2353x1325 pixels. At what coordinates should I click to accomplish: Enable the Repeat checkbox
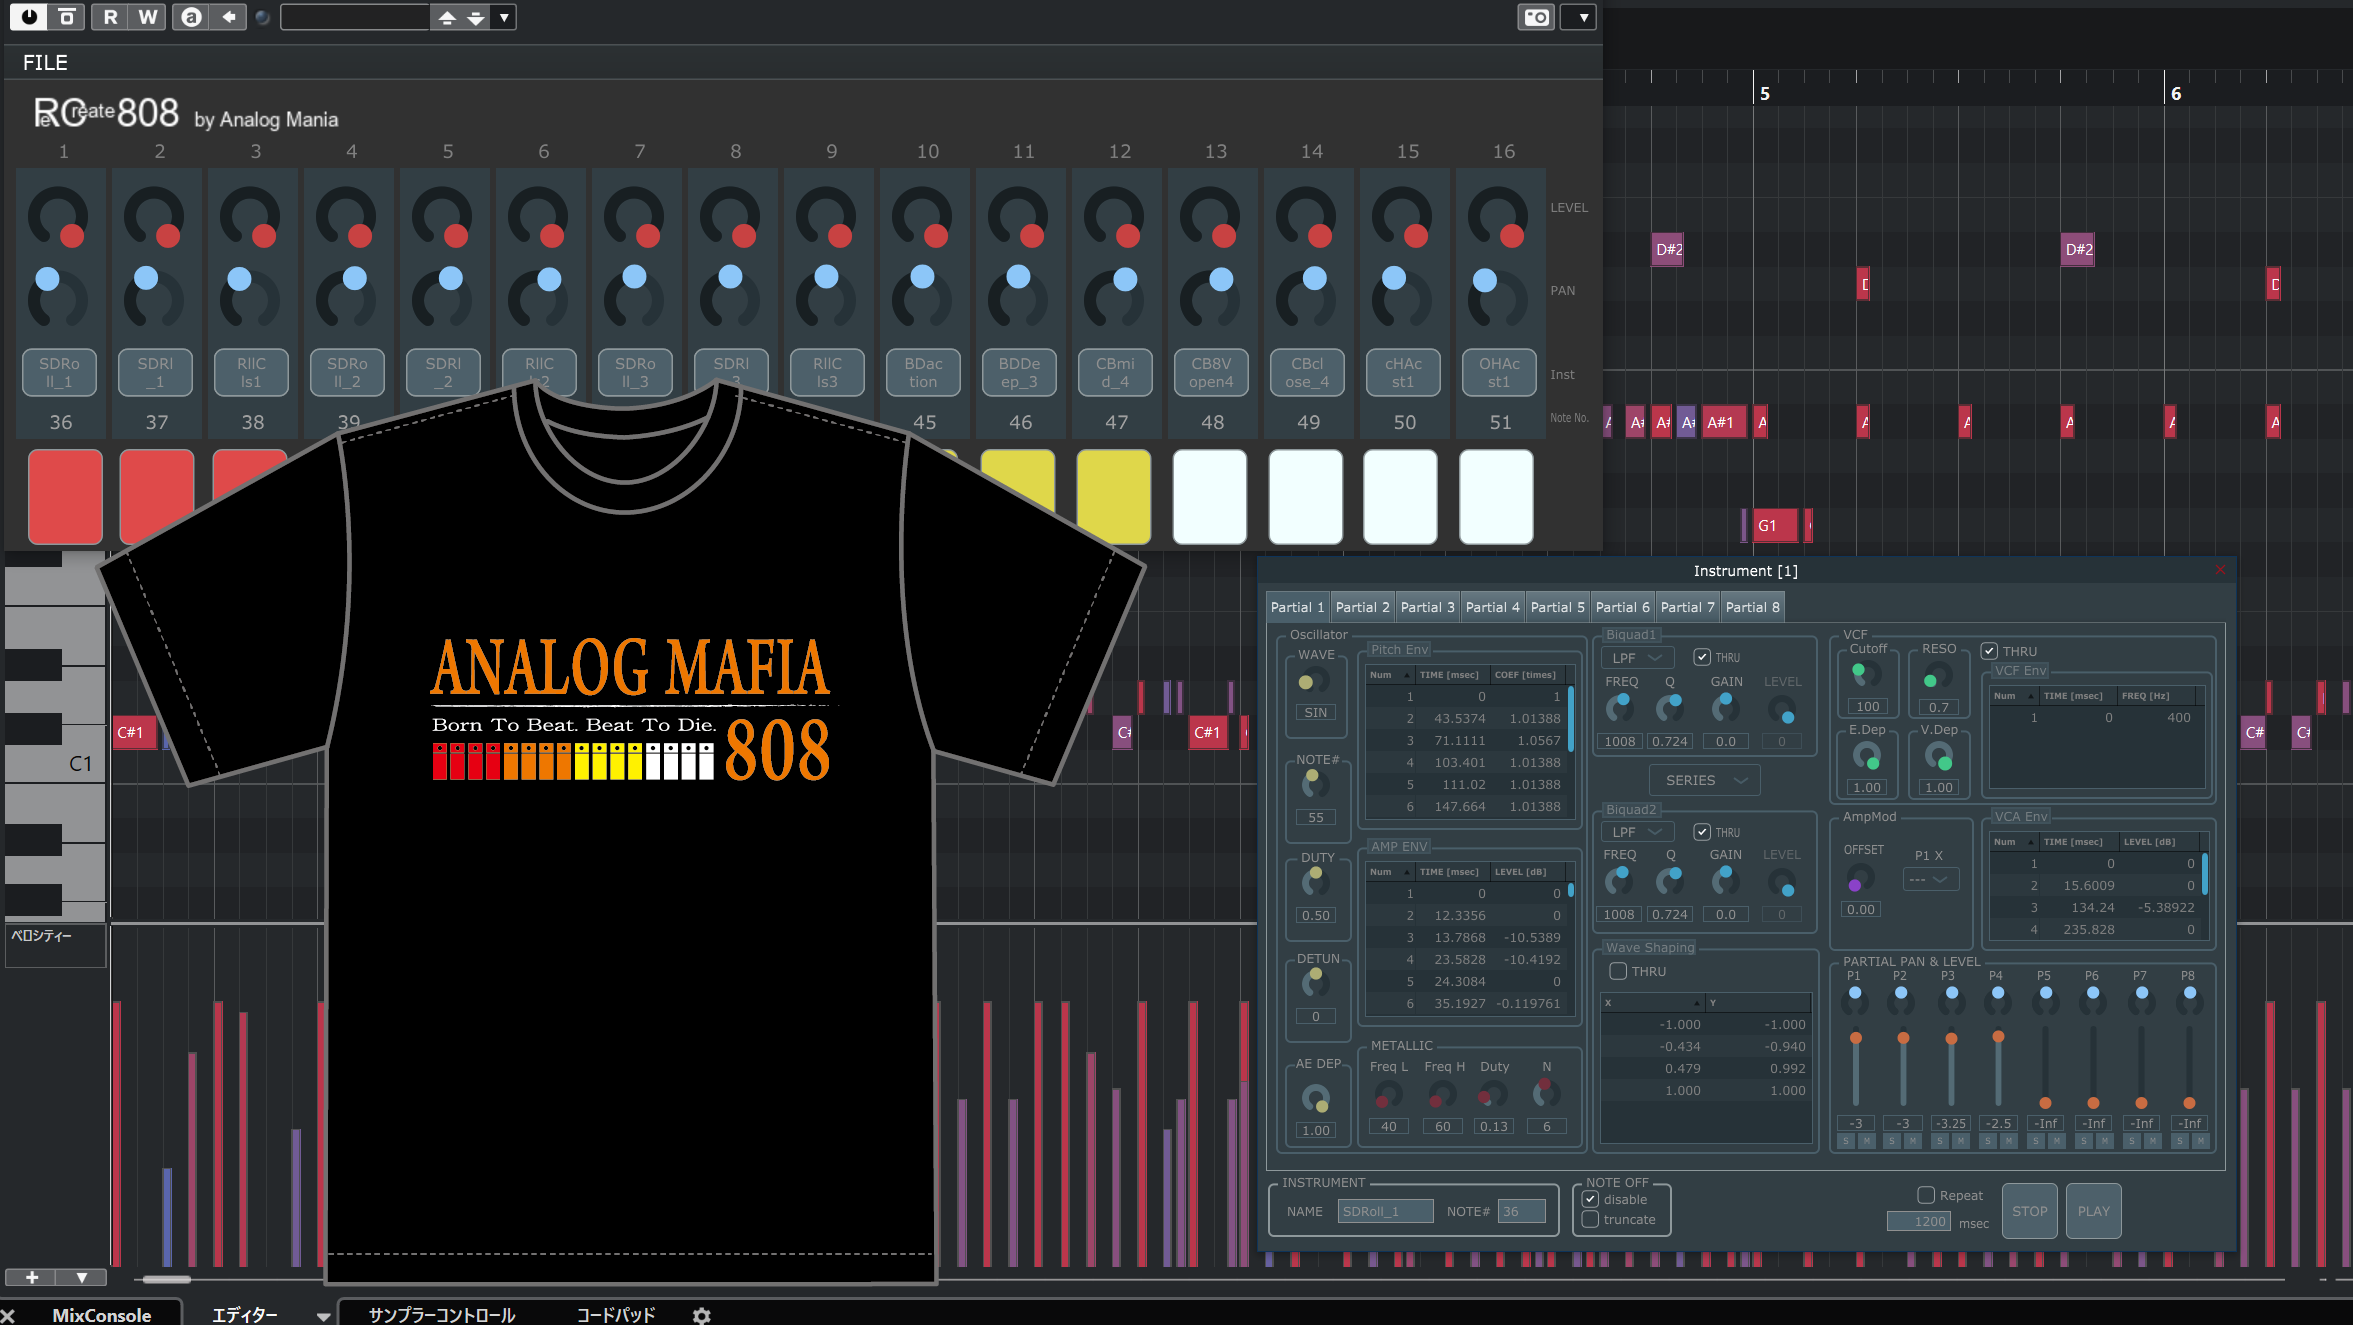[x=1925, y=1195]
